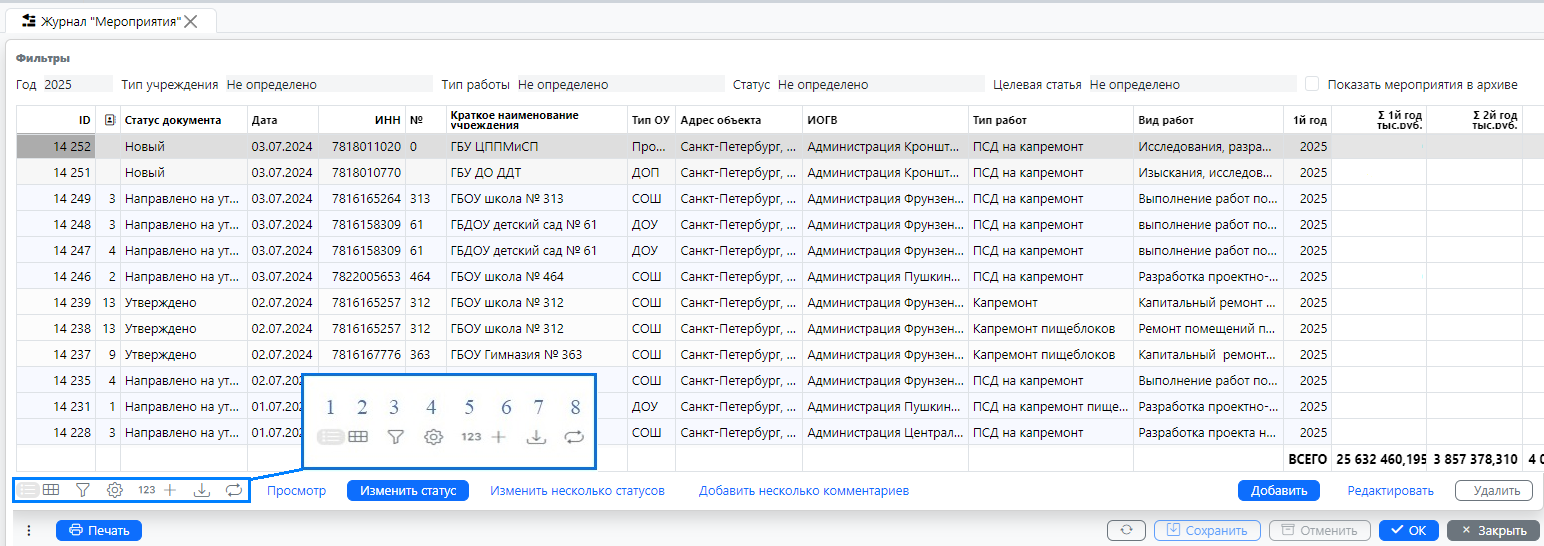Click the loop arrows icon in the bottom toolbar
The image size is (1544, 546).
(x=233, y=490)
